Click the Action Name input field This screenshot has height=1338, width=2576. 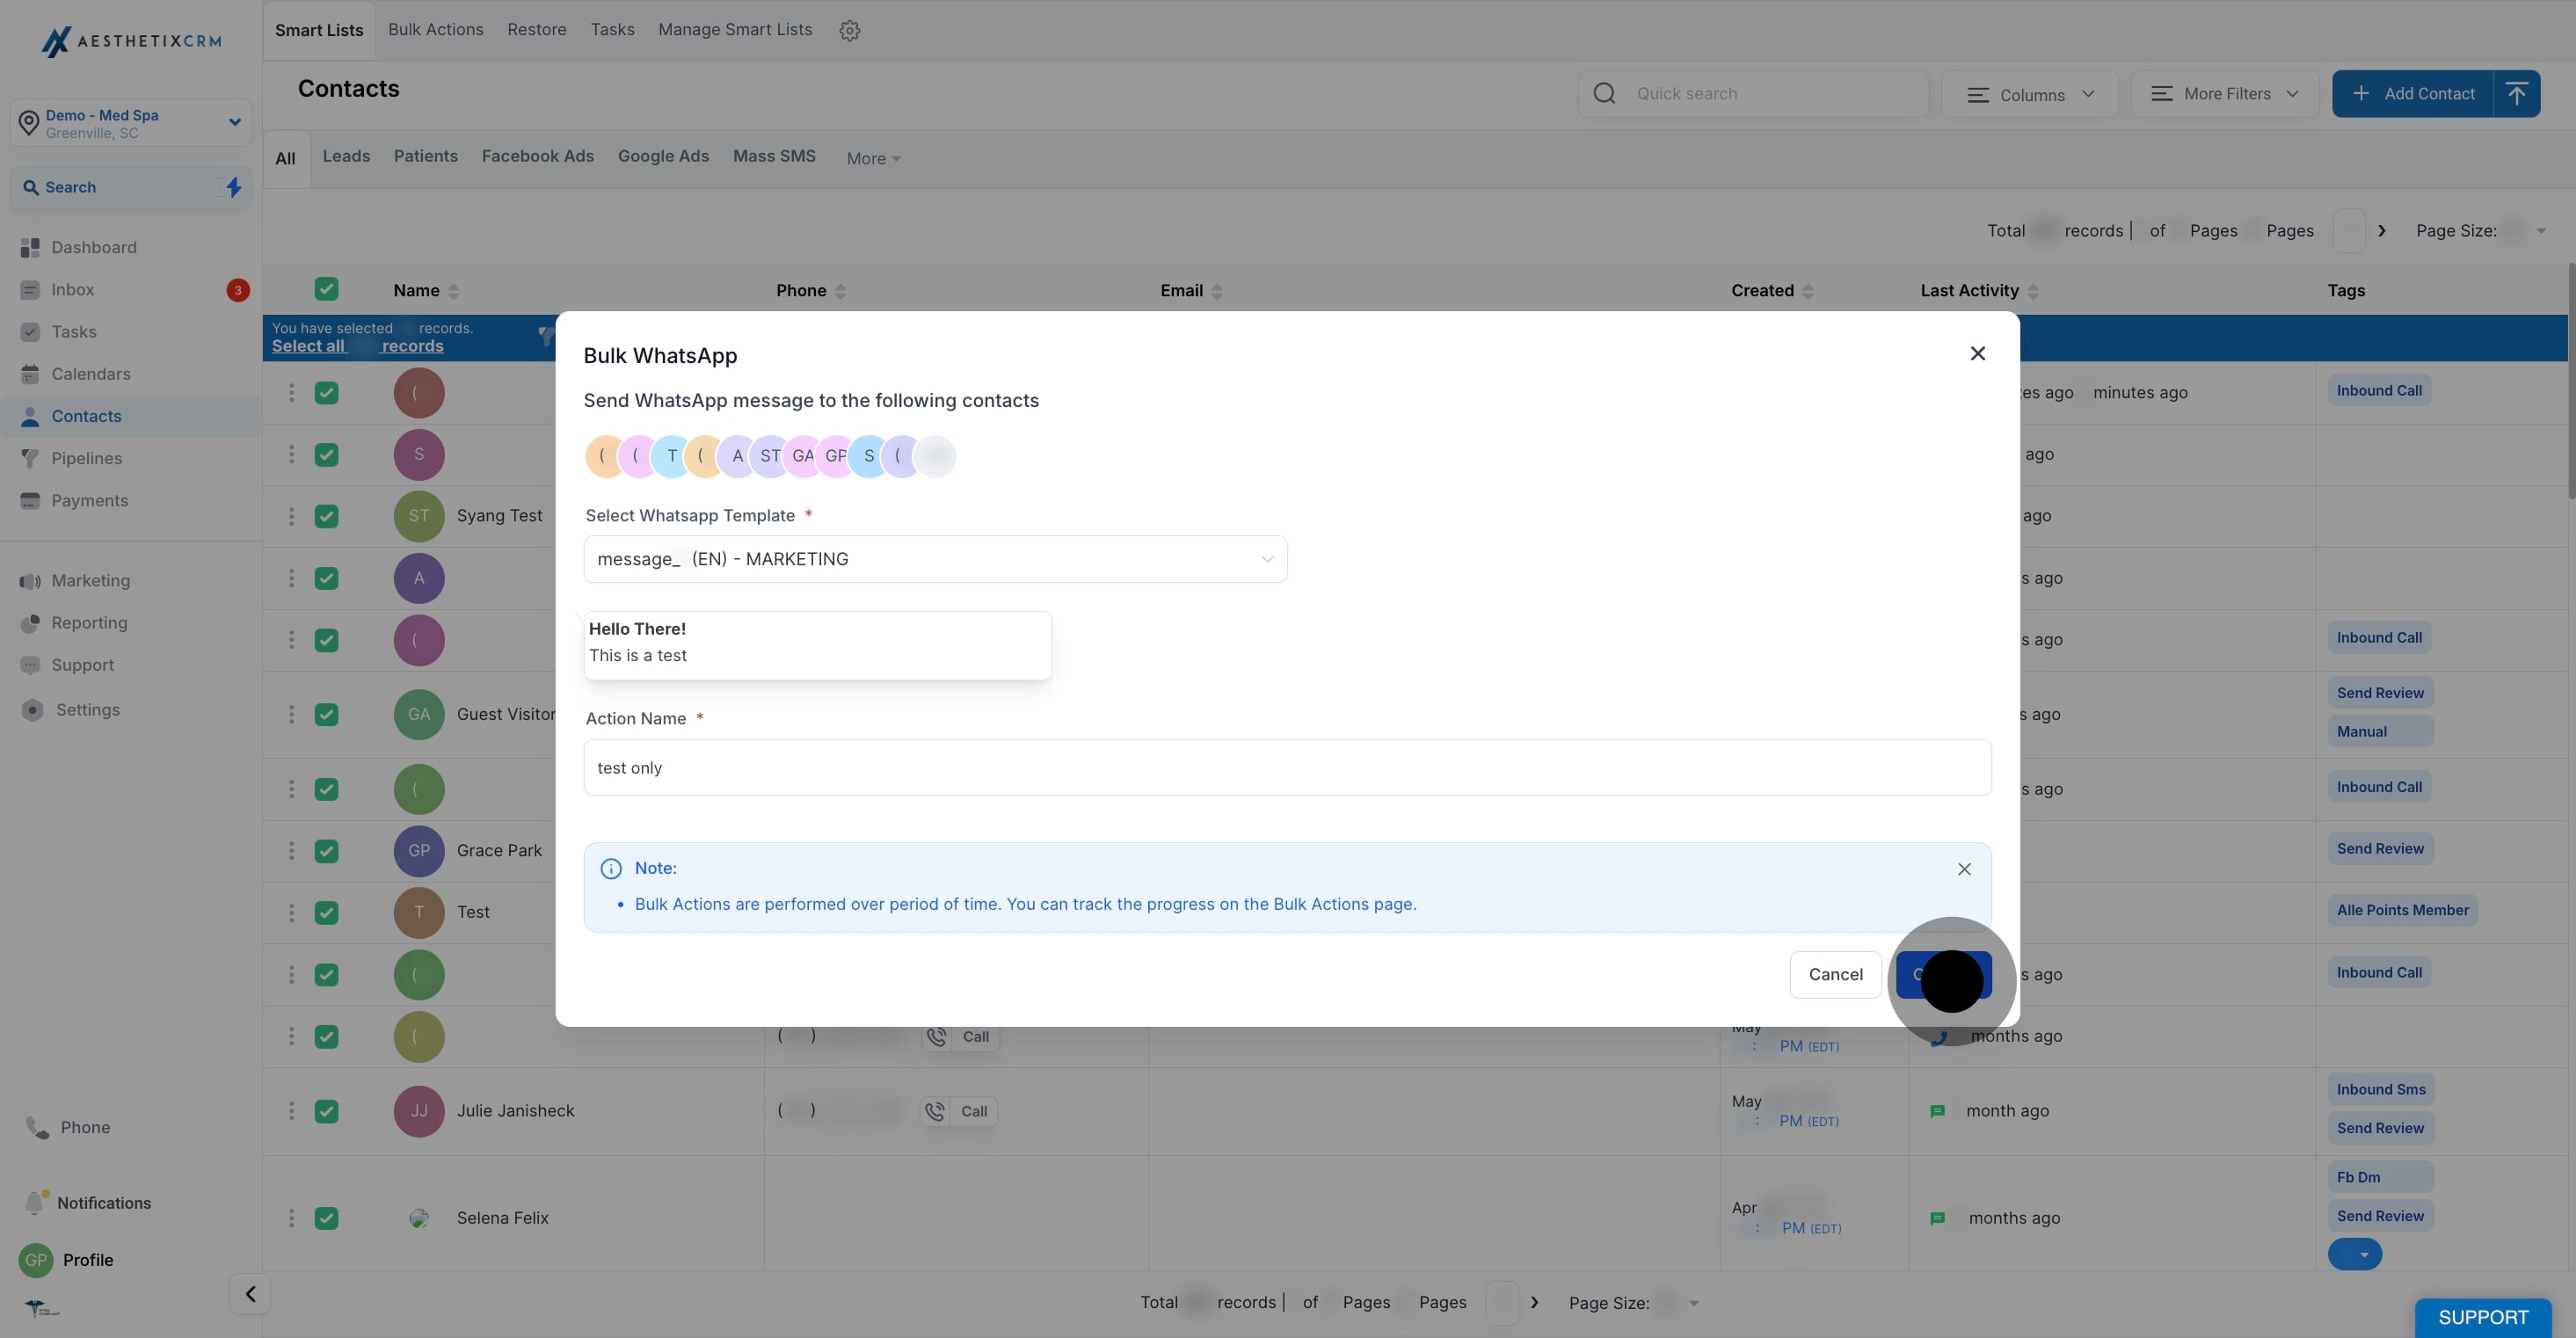(1287, 768)
